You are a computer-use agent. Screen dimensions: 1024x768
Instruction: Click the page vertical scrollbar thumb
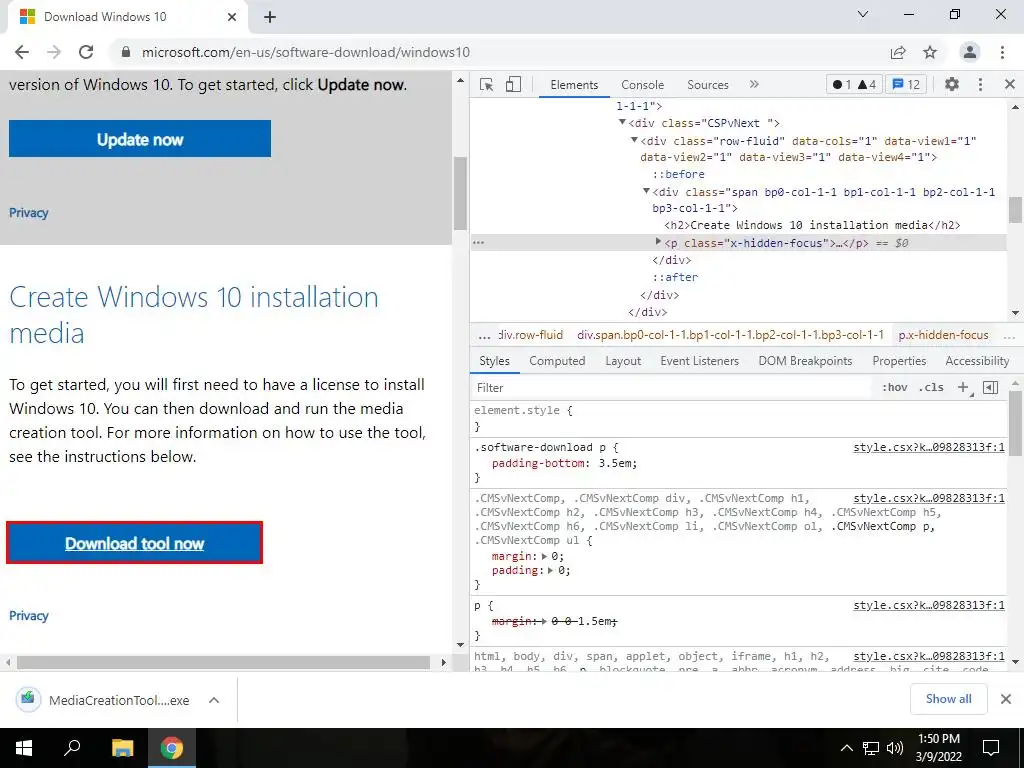[460, 193]
